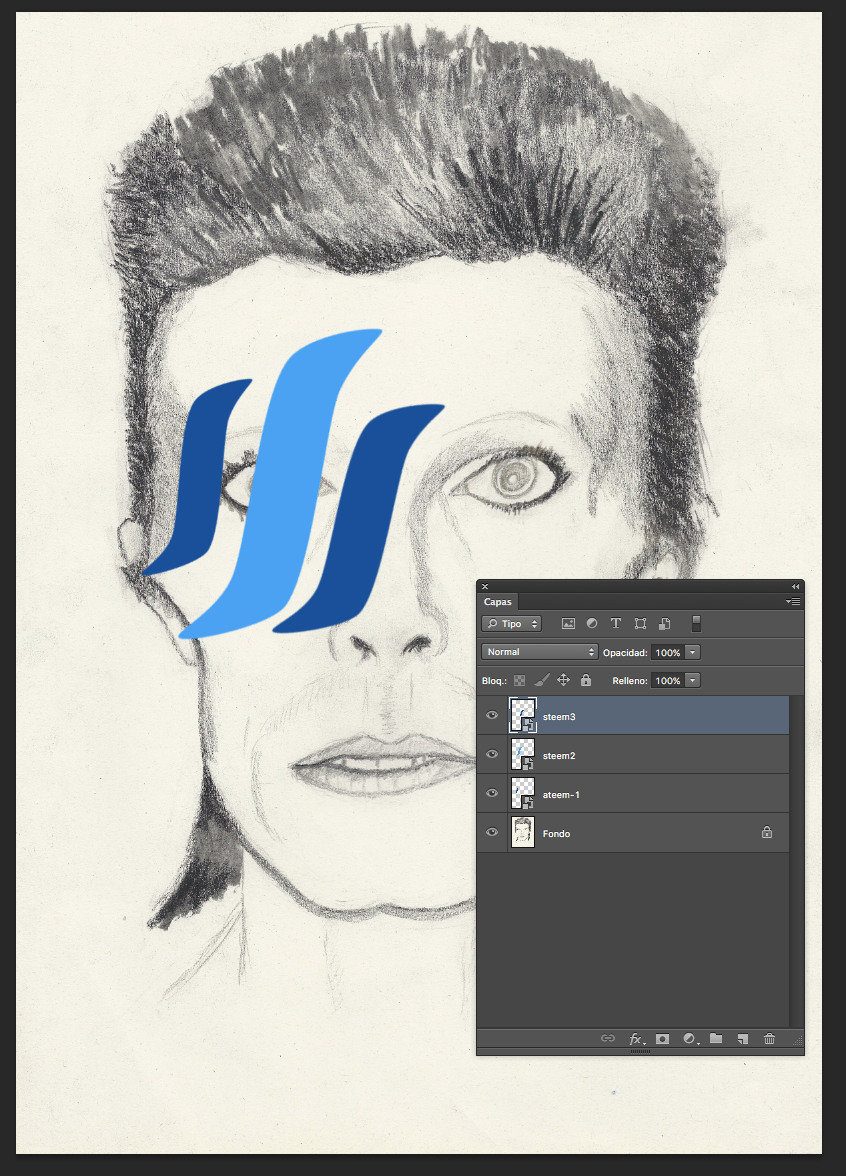Select the Capas tab
This screenshot has height=1176, width=846.
pos(498,602)
